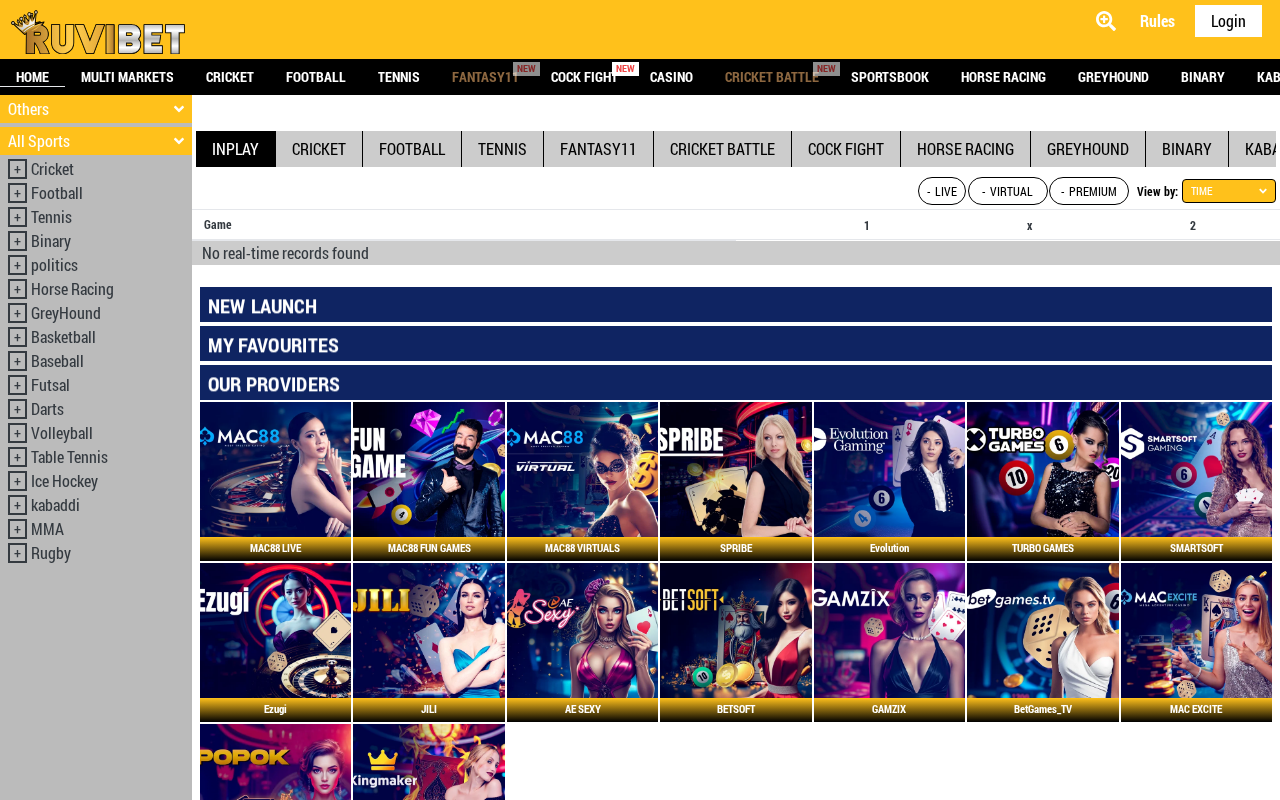Viewport: 1280px width, 800px height.
Task: Open the zoom magnifier icon in header
Action: 1106,21
